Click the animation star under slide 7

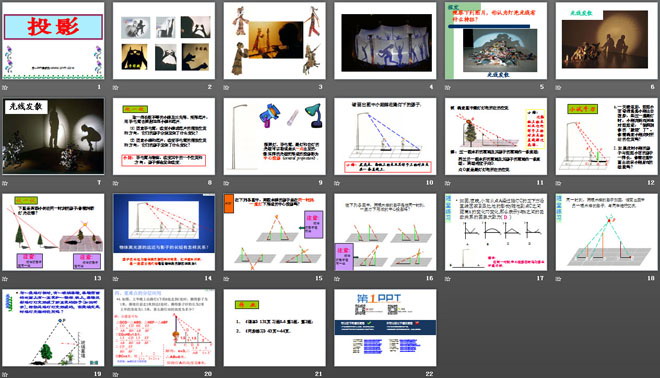5,183
